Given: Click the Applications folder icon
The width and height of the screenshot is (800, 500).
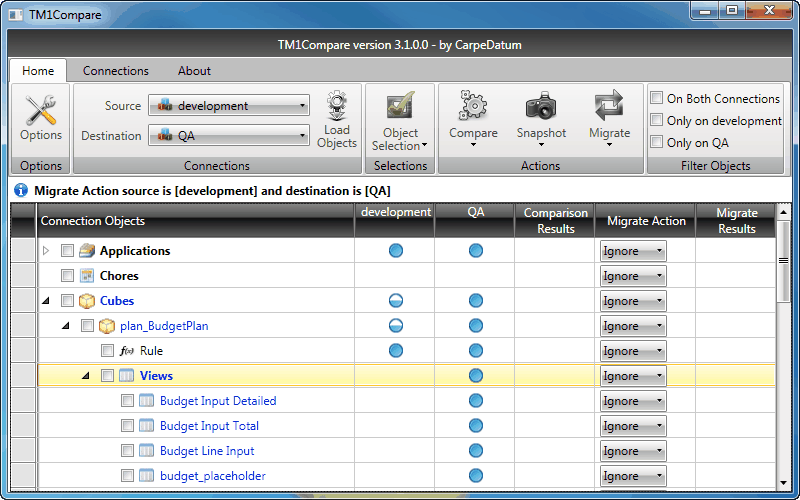Looking at the screenshot, I should pyautogui.click(x=87, y=251).
